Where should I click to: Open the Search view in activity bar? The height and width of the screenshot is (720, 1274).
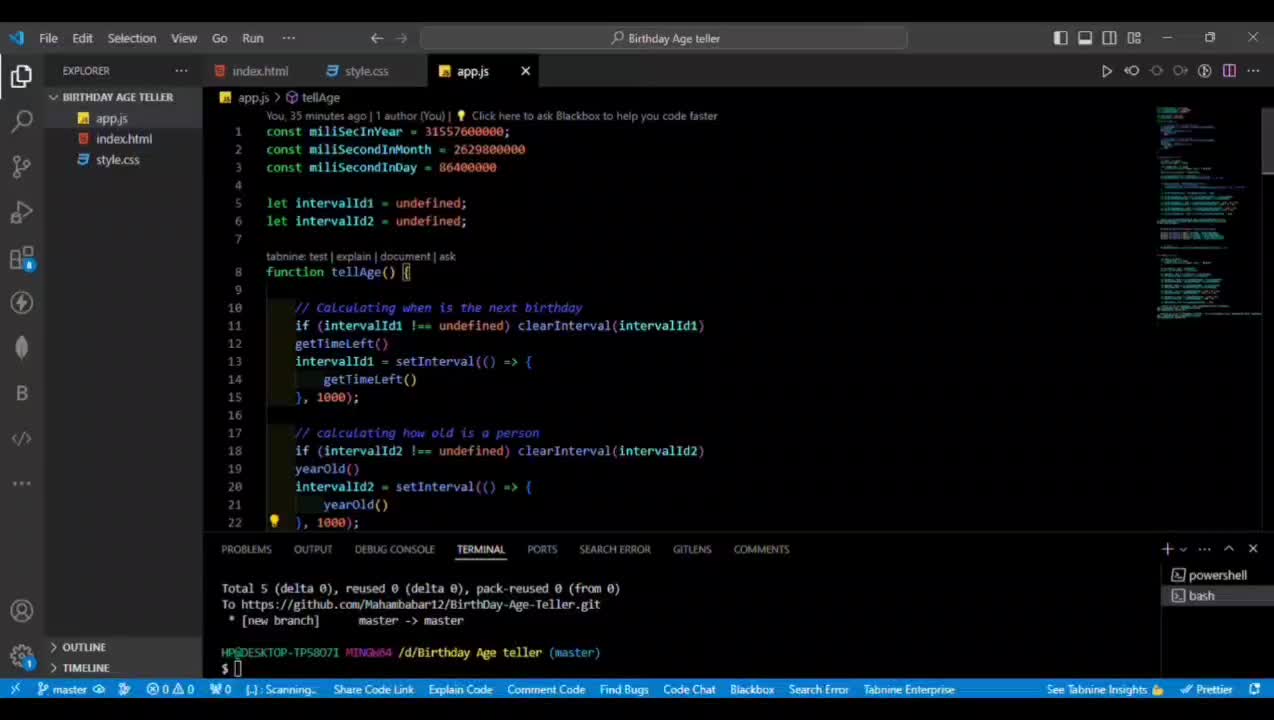click(x=22, y=121)
